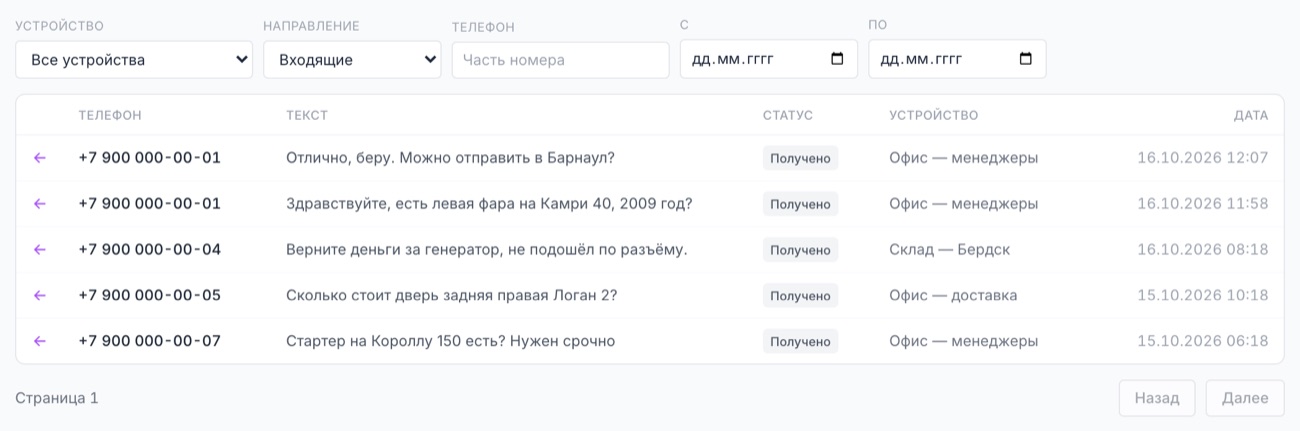Click message "Отлично, беру. Можно отправить в Барнаул?"
The width and height of the screenshot is (1300, 431).
coord(450,158)
